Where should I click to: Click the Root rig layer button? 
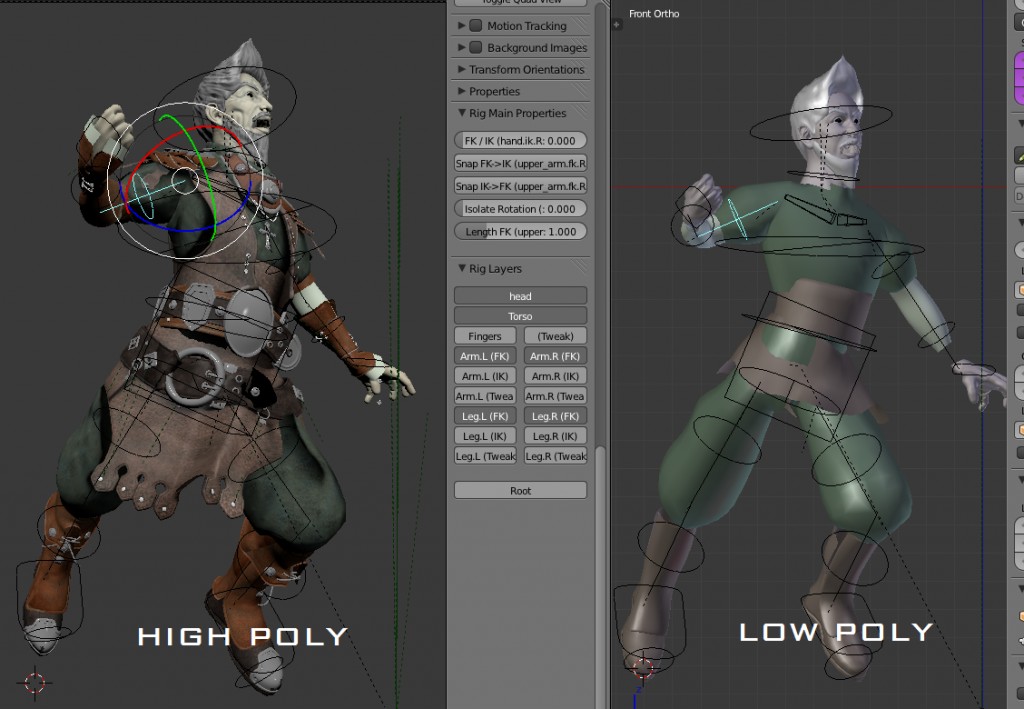(520, 489)
